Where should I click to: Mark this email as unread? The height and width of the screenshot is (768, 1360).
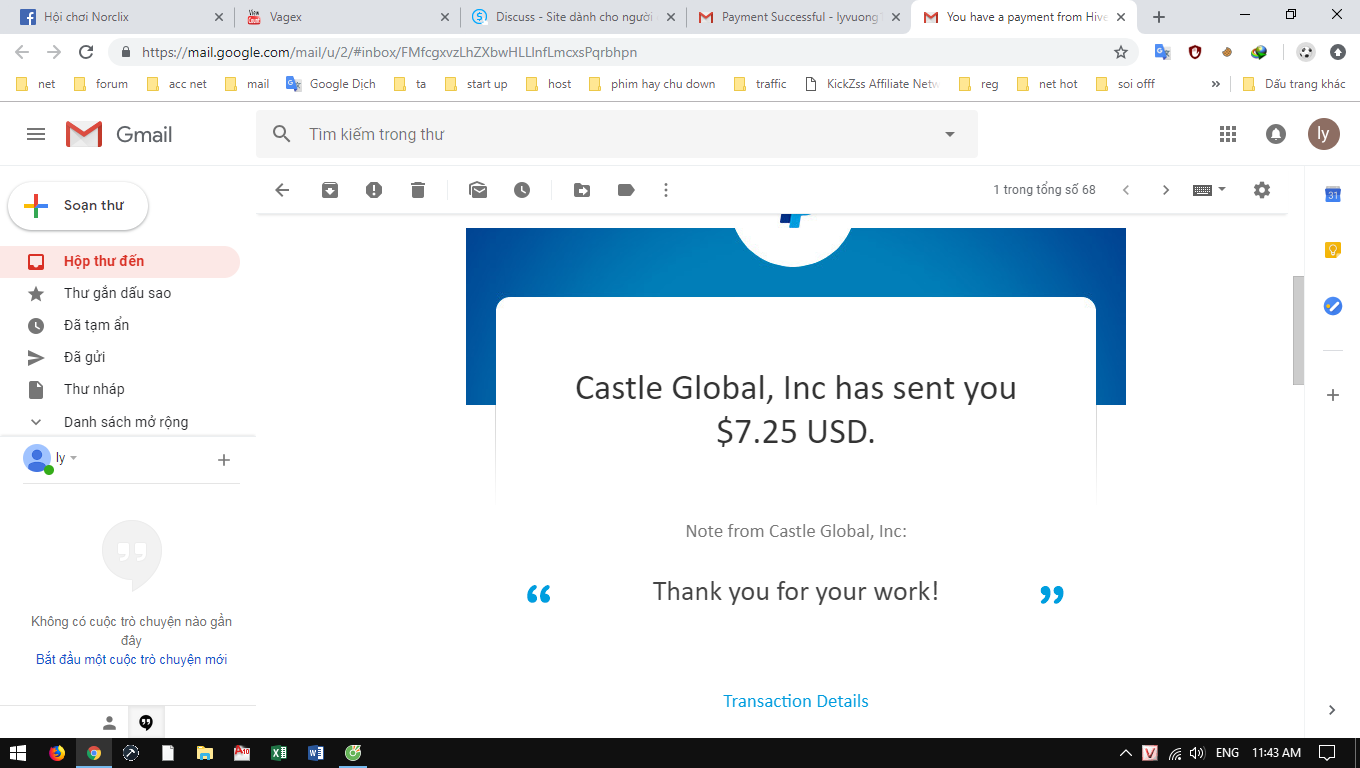(478, 190)
